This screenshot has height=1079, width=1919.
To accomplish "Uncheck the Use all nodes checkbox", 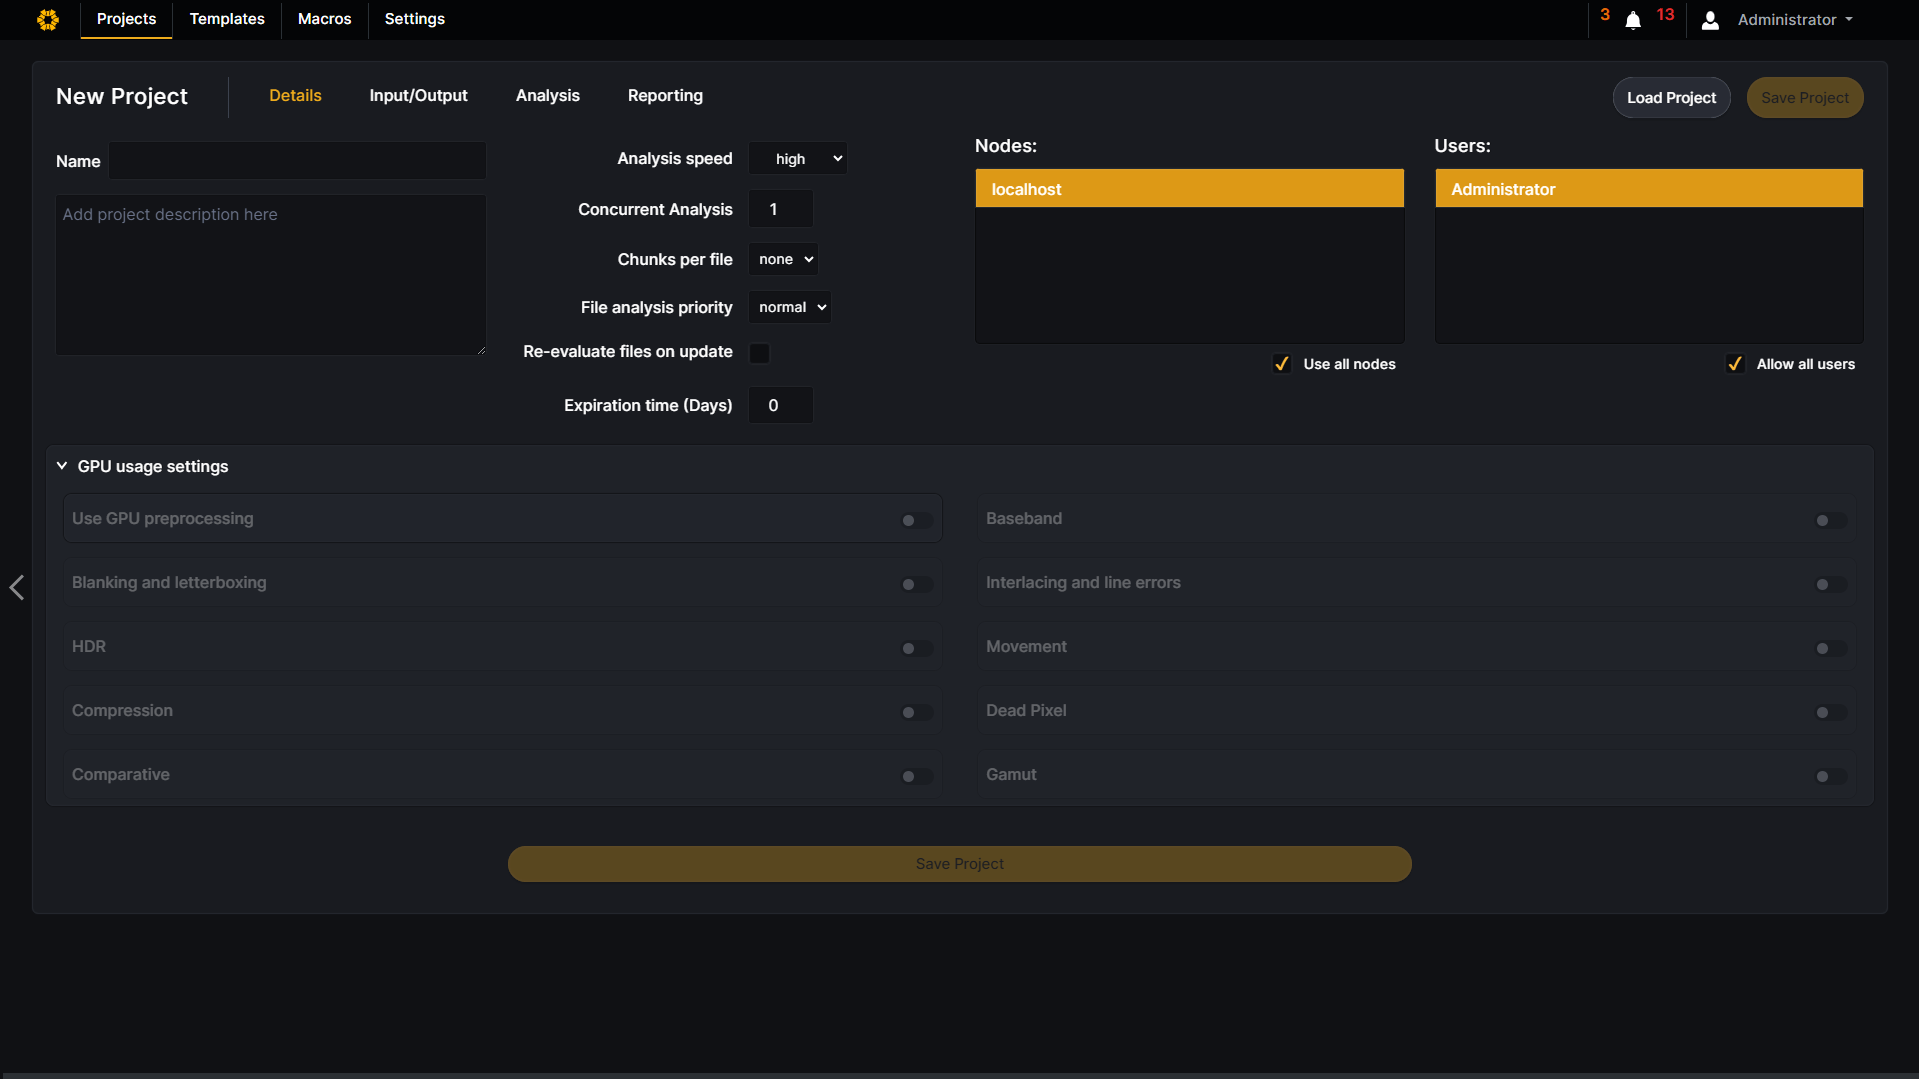I will 1281,363.
